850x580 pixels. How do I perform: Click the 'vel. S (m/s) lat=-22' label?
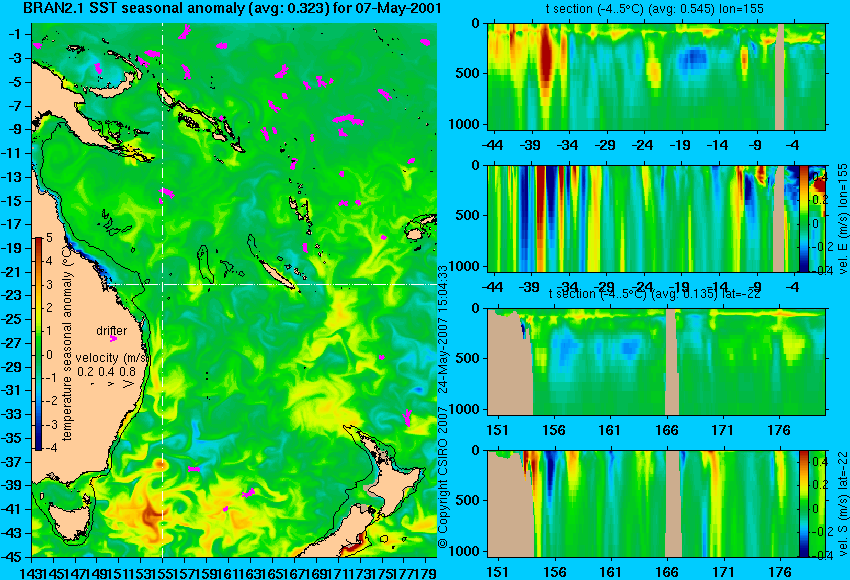pyautogui.click(x=842, y=504)
